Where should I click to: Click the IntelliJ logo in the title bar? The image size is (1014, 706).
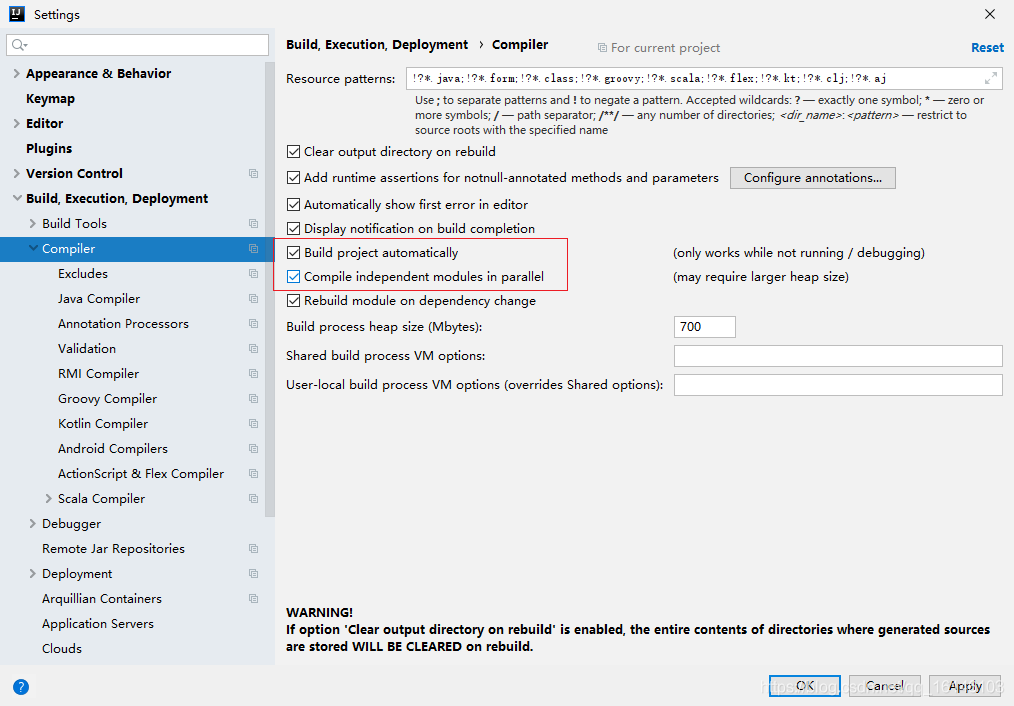[17, 14]
